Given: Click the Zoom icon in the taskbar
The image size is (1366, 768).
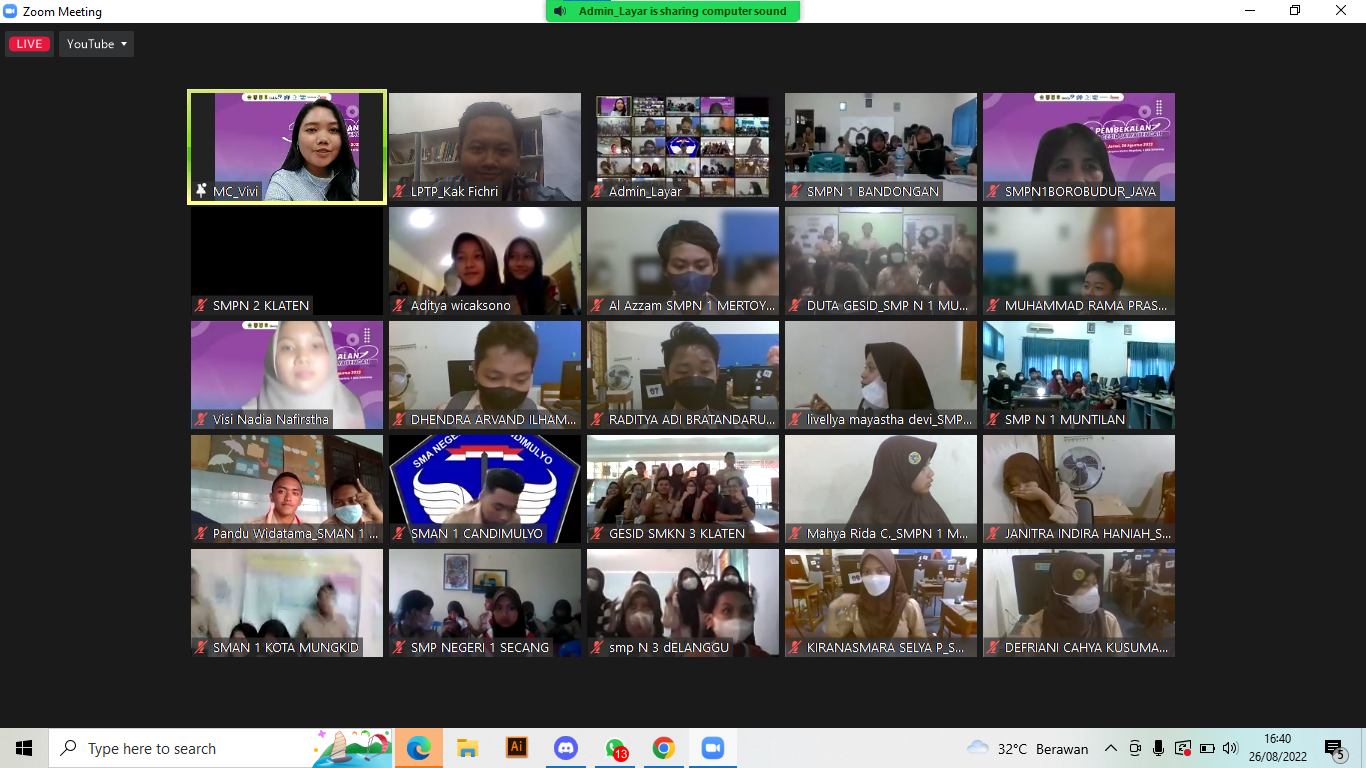Looking at the screenshot, I should (713, 748).
